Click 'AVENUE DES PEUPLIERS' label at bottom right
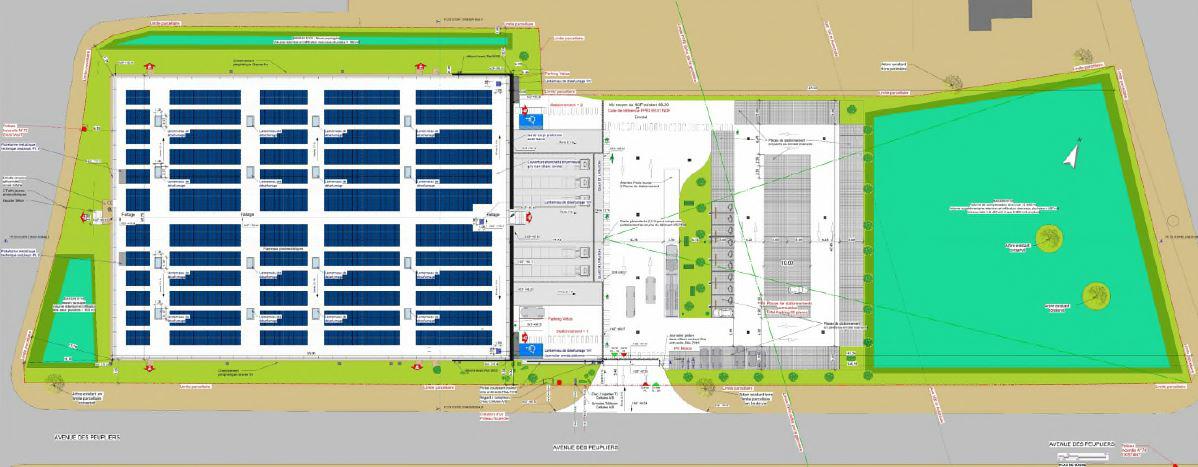 (x=1080, y=444)
